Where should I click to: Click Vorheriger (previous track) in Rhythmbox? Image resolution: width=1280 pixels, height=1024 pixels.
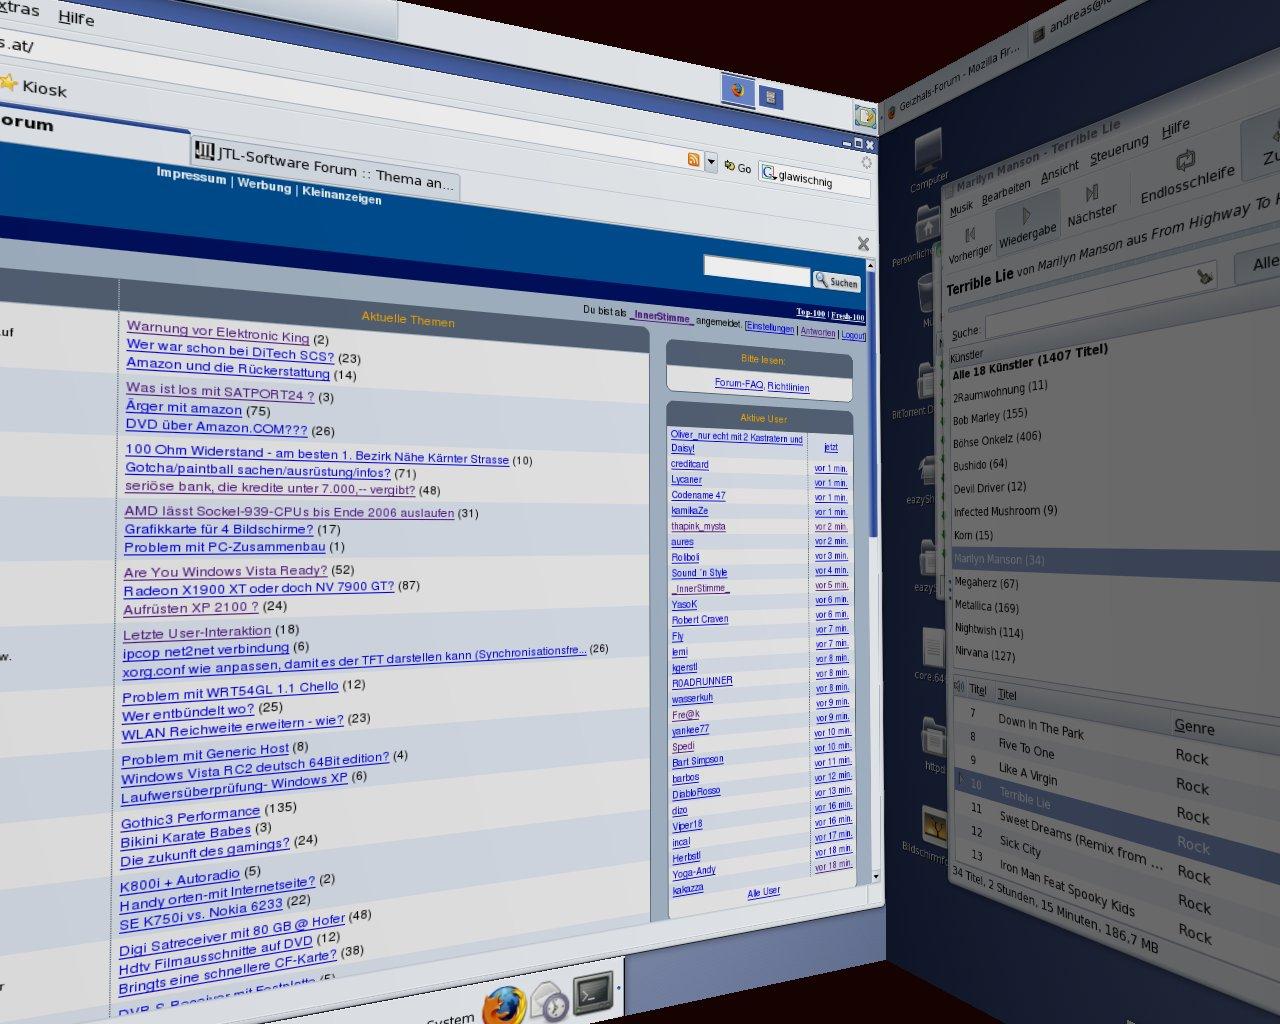[970, 245]
